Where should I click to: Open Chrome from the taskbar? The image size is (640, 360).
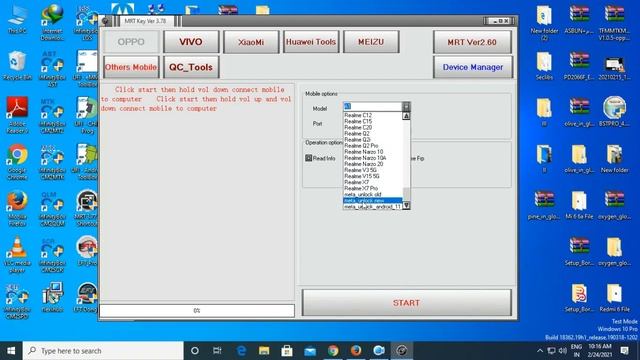(333, 351)
